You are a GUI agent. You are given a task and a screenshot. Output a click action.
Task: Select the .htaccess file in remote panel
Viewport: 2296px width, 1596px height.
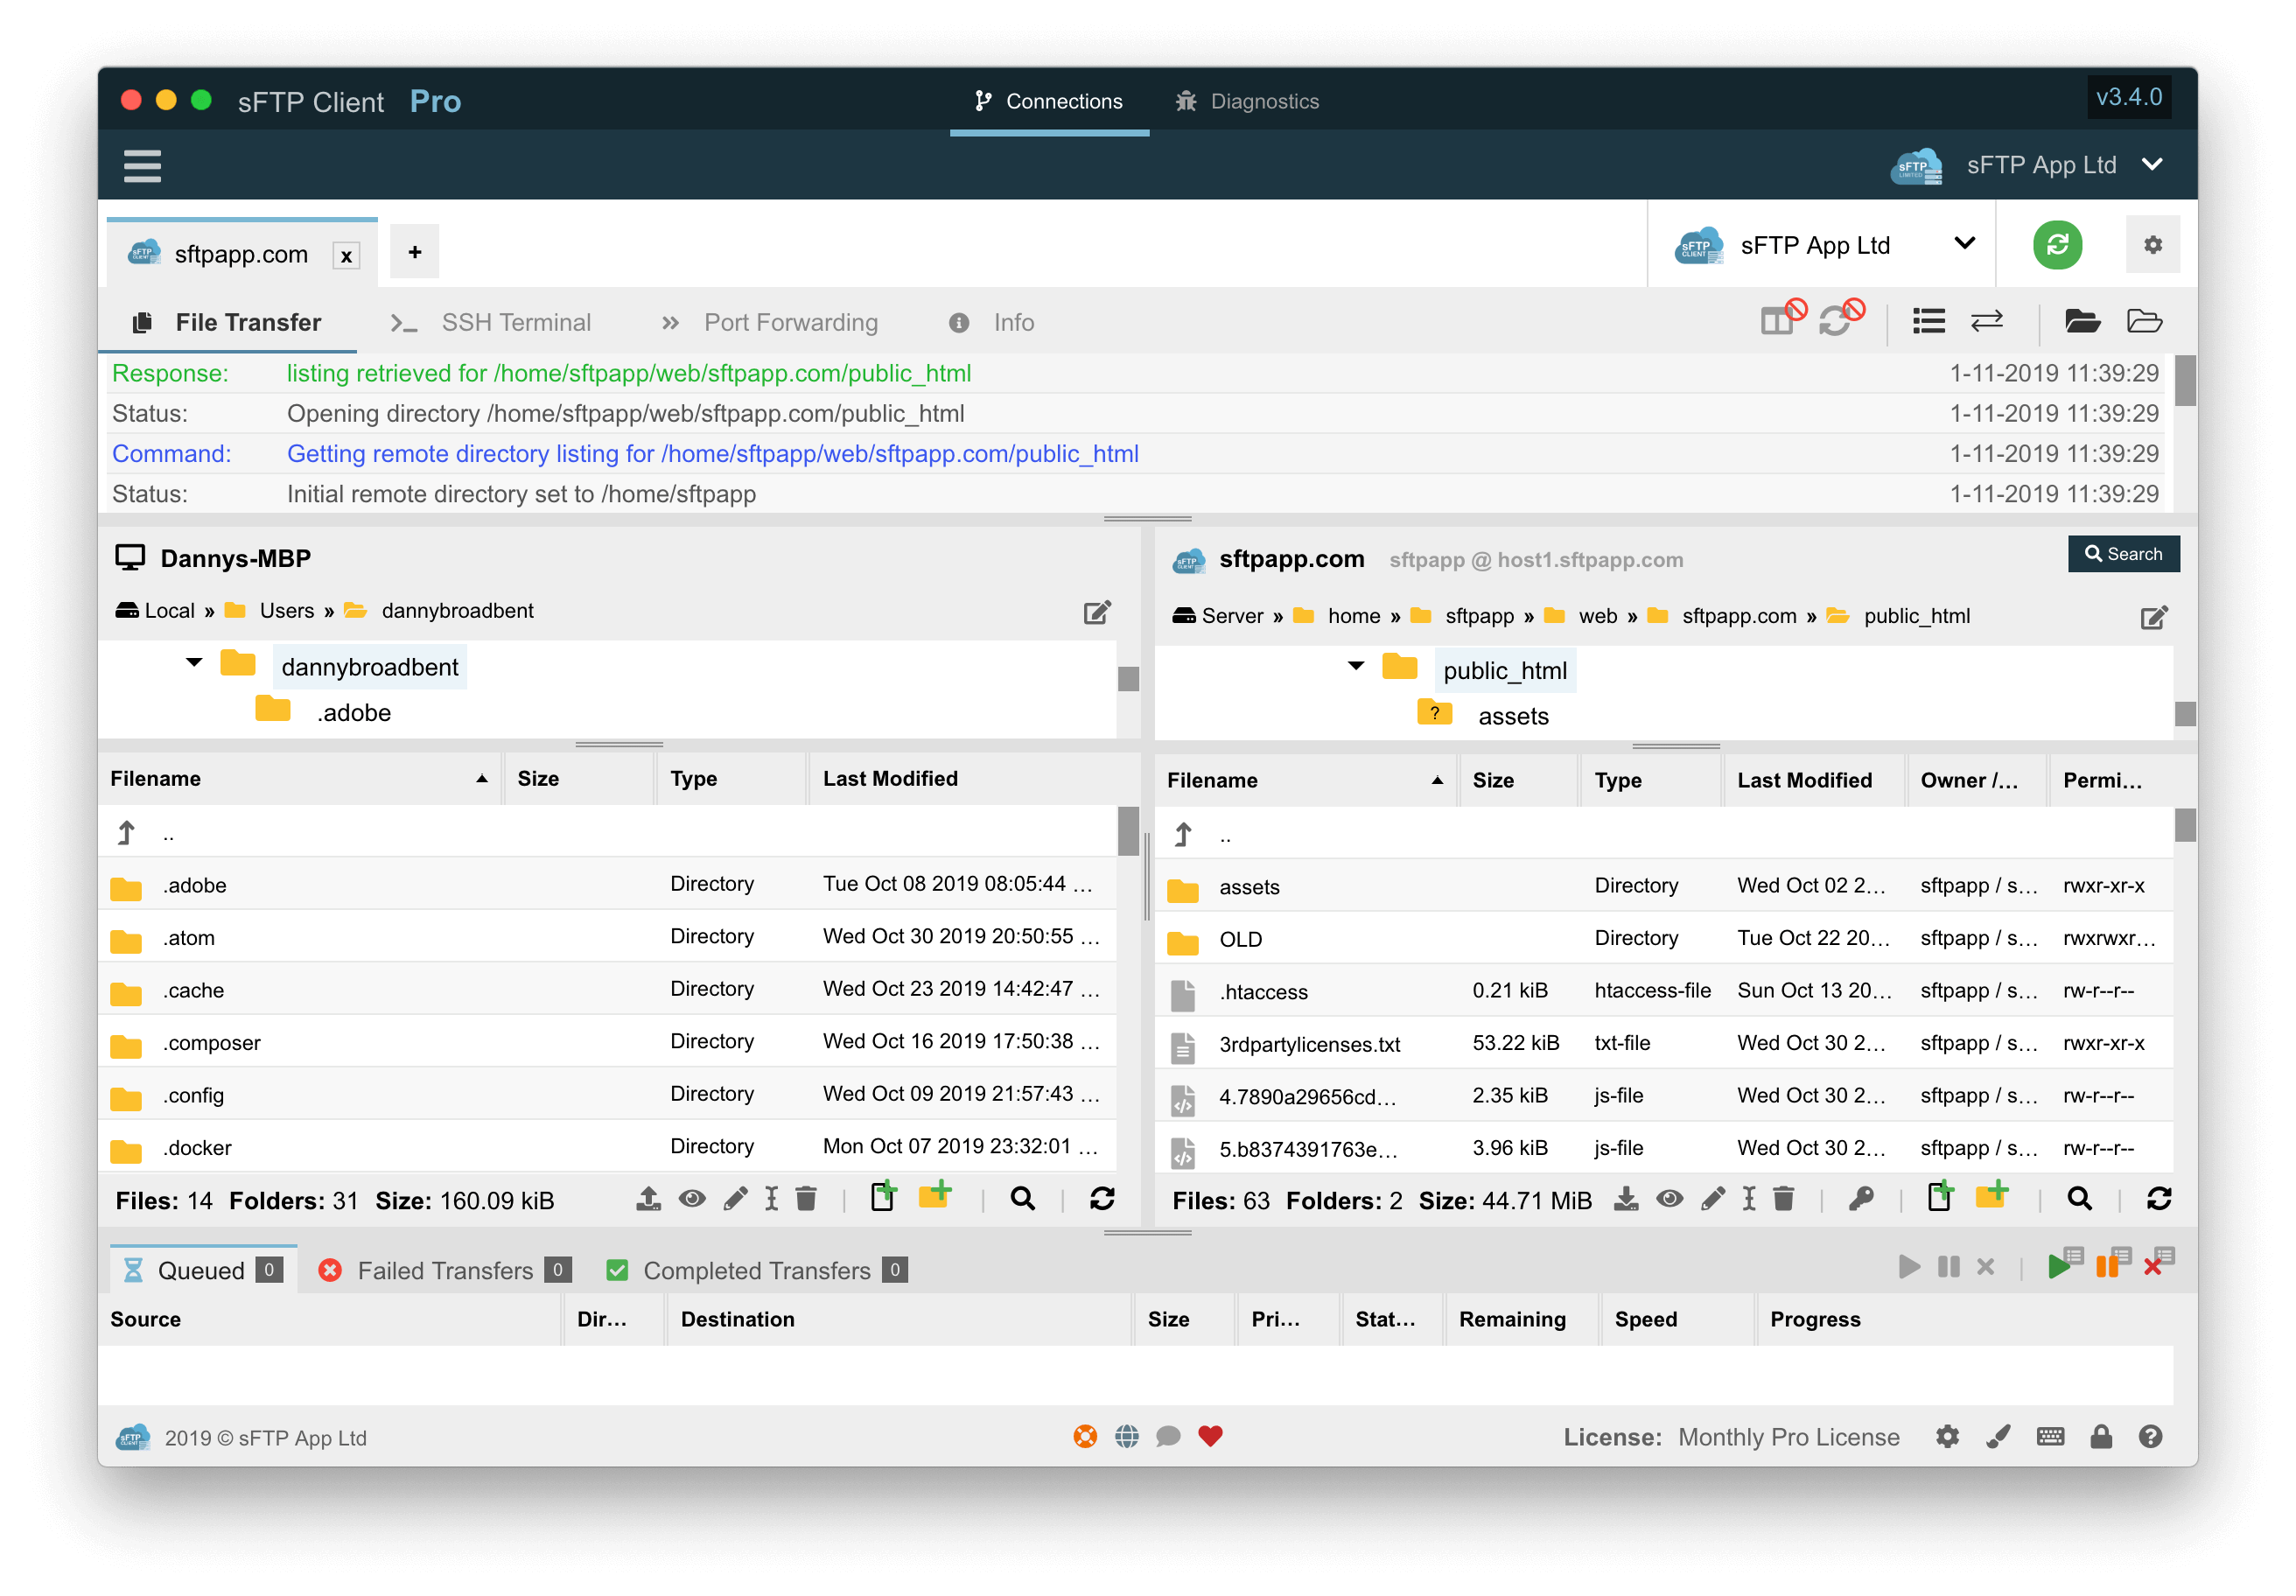pos(1262,992)
